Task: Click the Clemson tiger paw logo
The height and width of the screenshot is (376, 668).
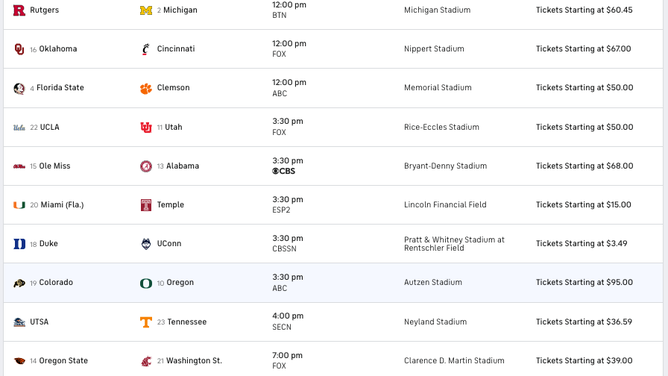Action: [146, 88]
